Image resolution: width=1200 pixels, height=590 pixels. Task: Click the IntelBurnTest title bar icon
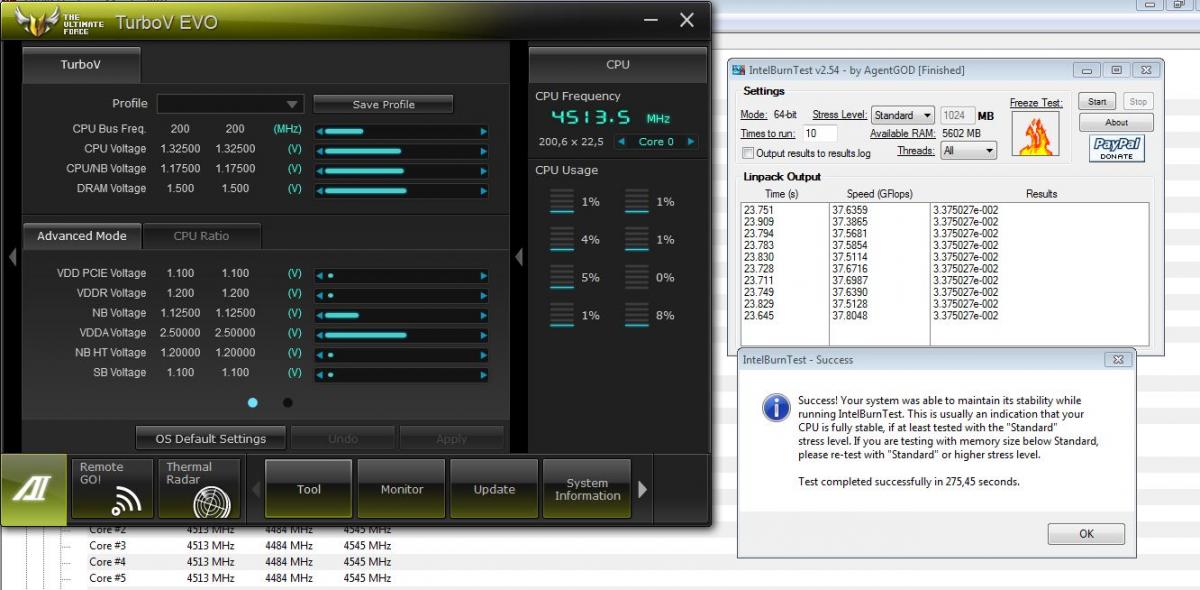[739, 70]
